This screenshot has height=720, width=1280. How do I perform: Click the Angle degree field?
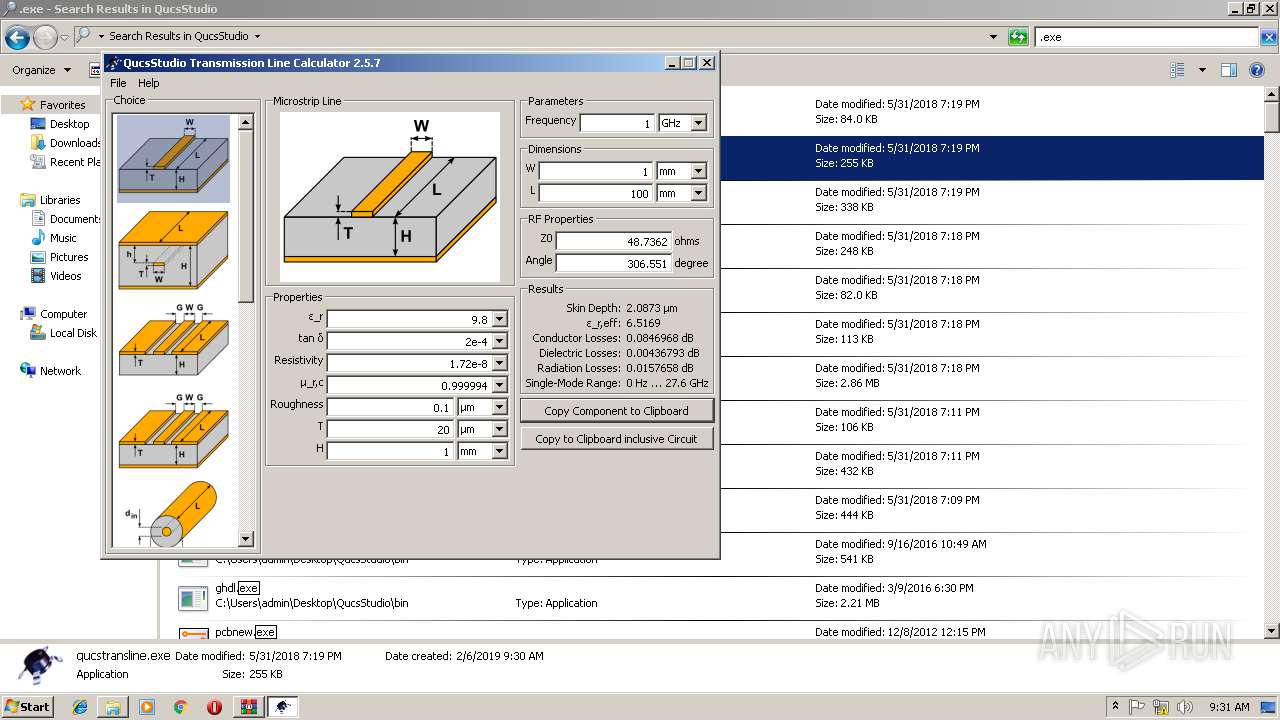613,263
